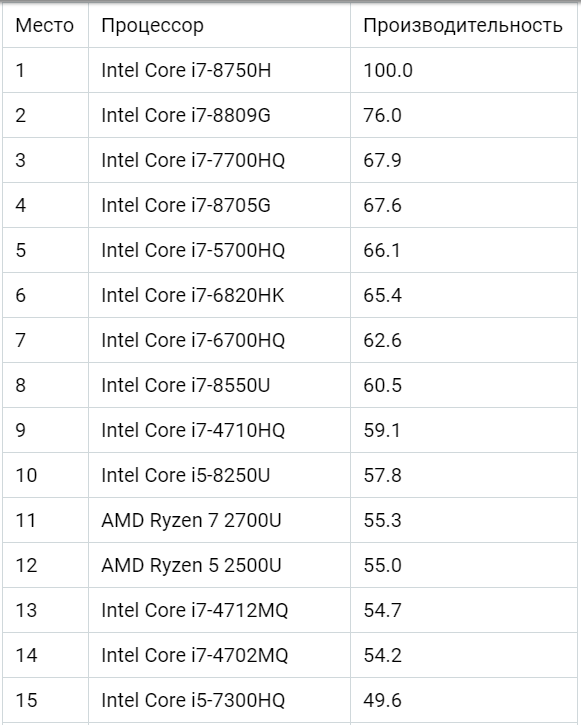
Task: Select the Intel Core i5-8250U cell
Action: 219,475
